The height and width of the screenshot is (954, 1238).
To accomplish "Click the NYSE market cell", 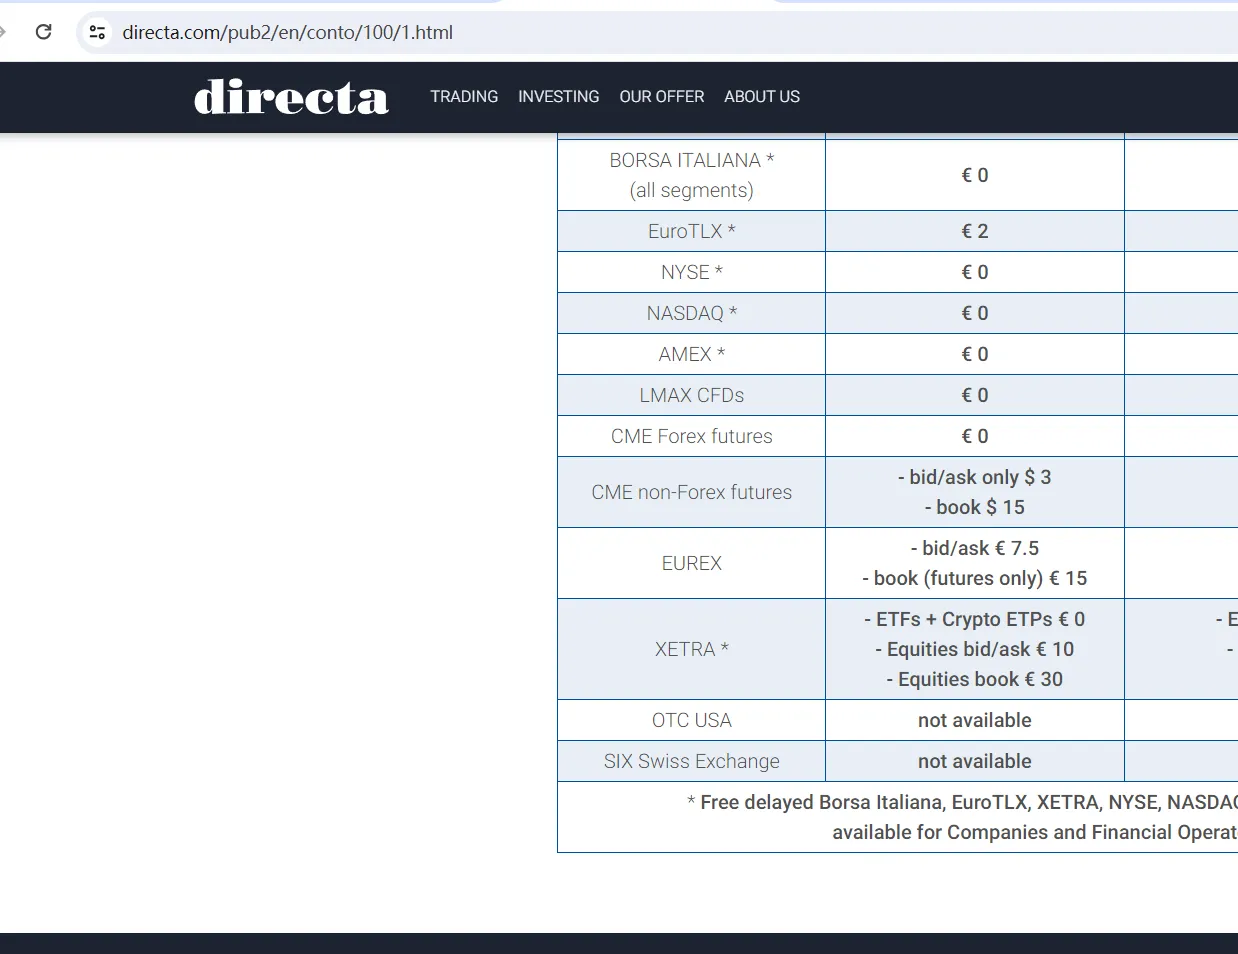I will point(691,272).
